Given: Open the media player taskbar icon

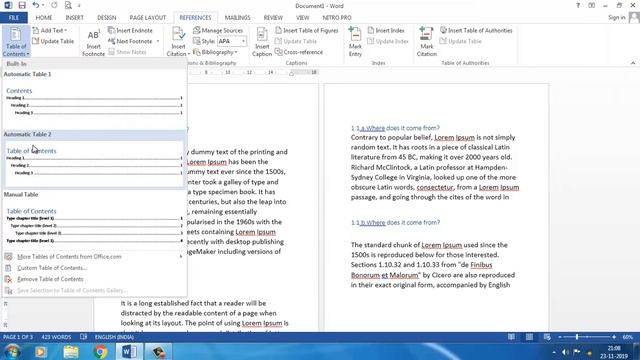Looking at the screenshot, I should (41, 351).
